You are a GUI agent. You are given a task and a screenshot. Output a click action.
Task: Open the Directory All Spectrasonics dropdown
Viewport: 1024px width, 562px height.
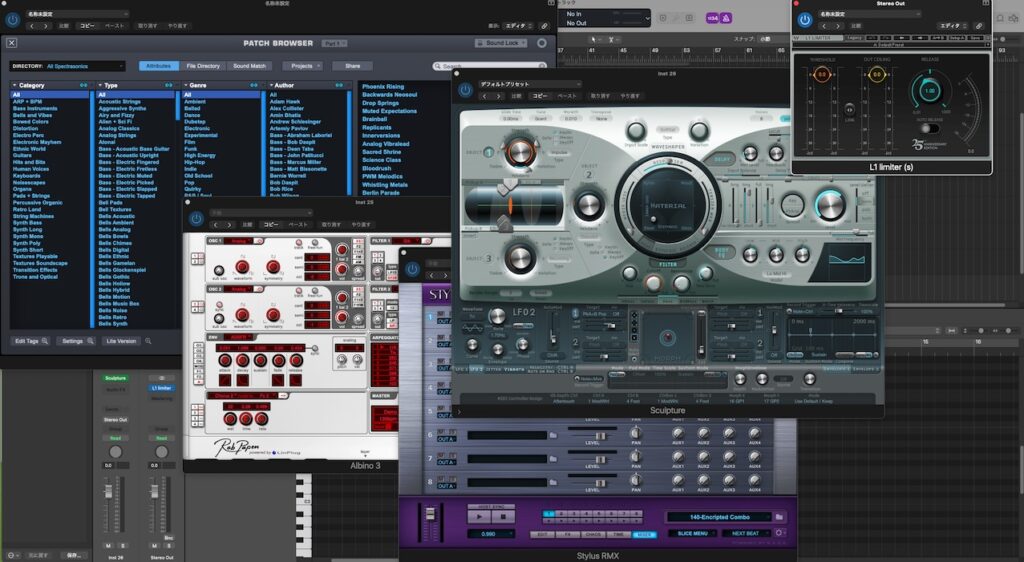tap(84, 66)
